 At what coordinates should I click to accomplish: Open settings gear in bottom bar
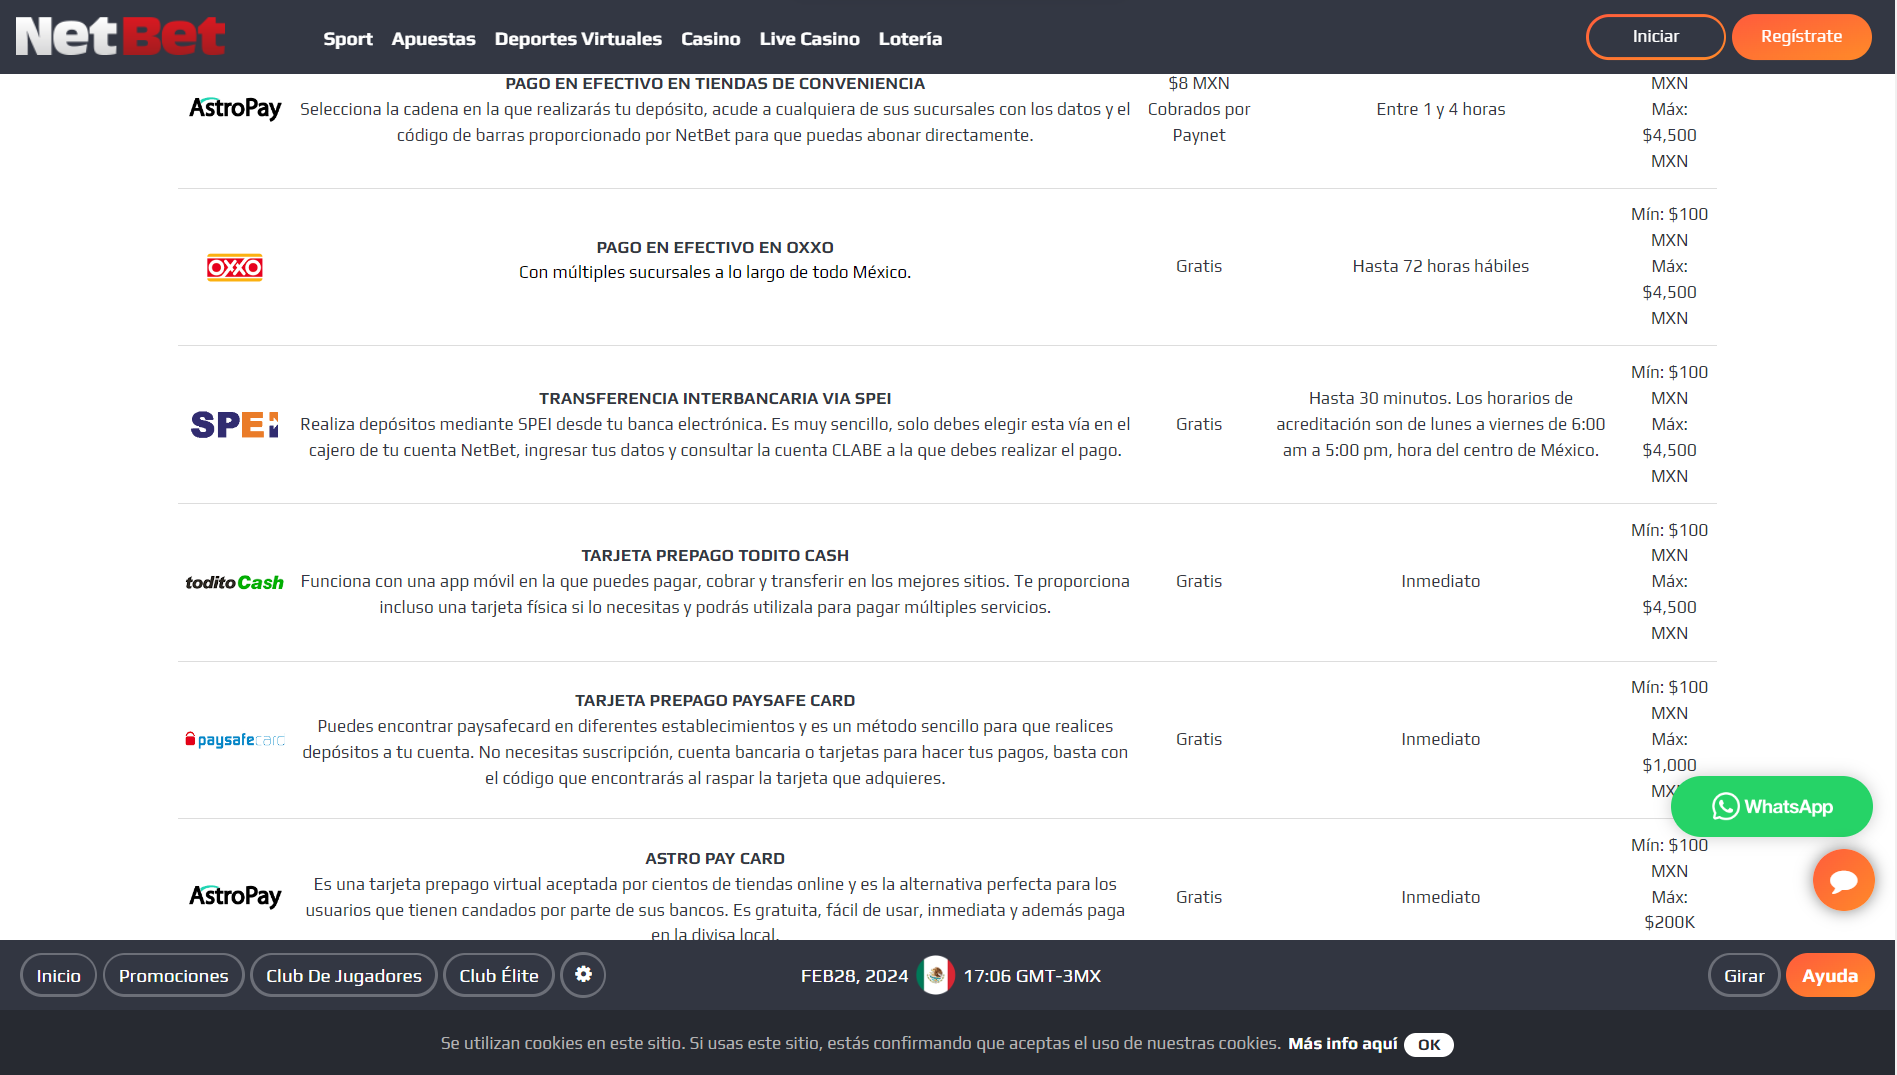point(583,975)
